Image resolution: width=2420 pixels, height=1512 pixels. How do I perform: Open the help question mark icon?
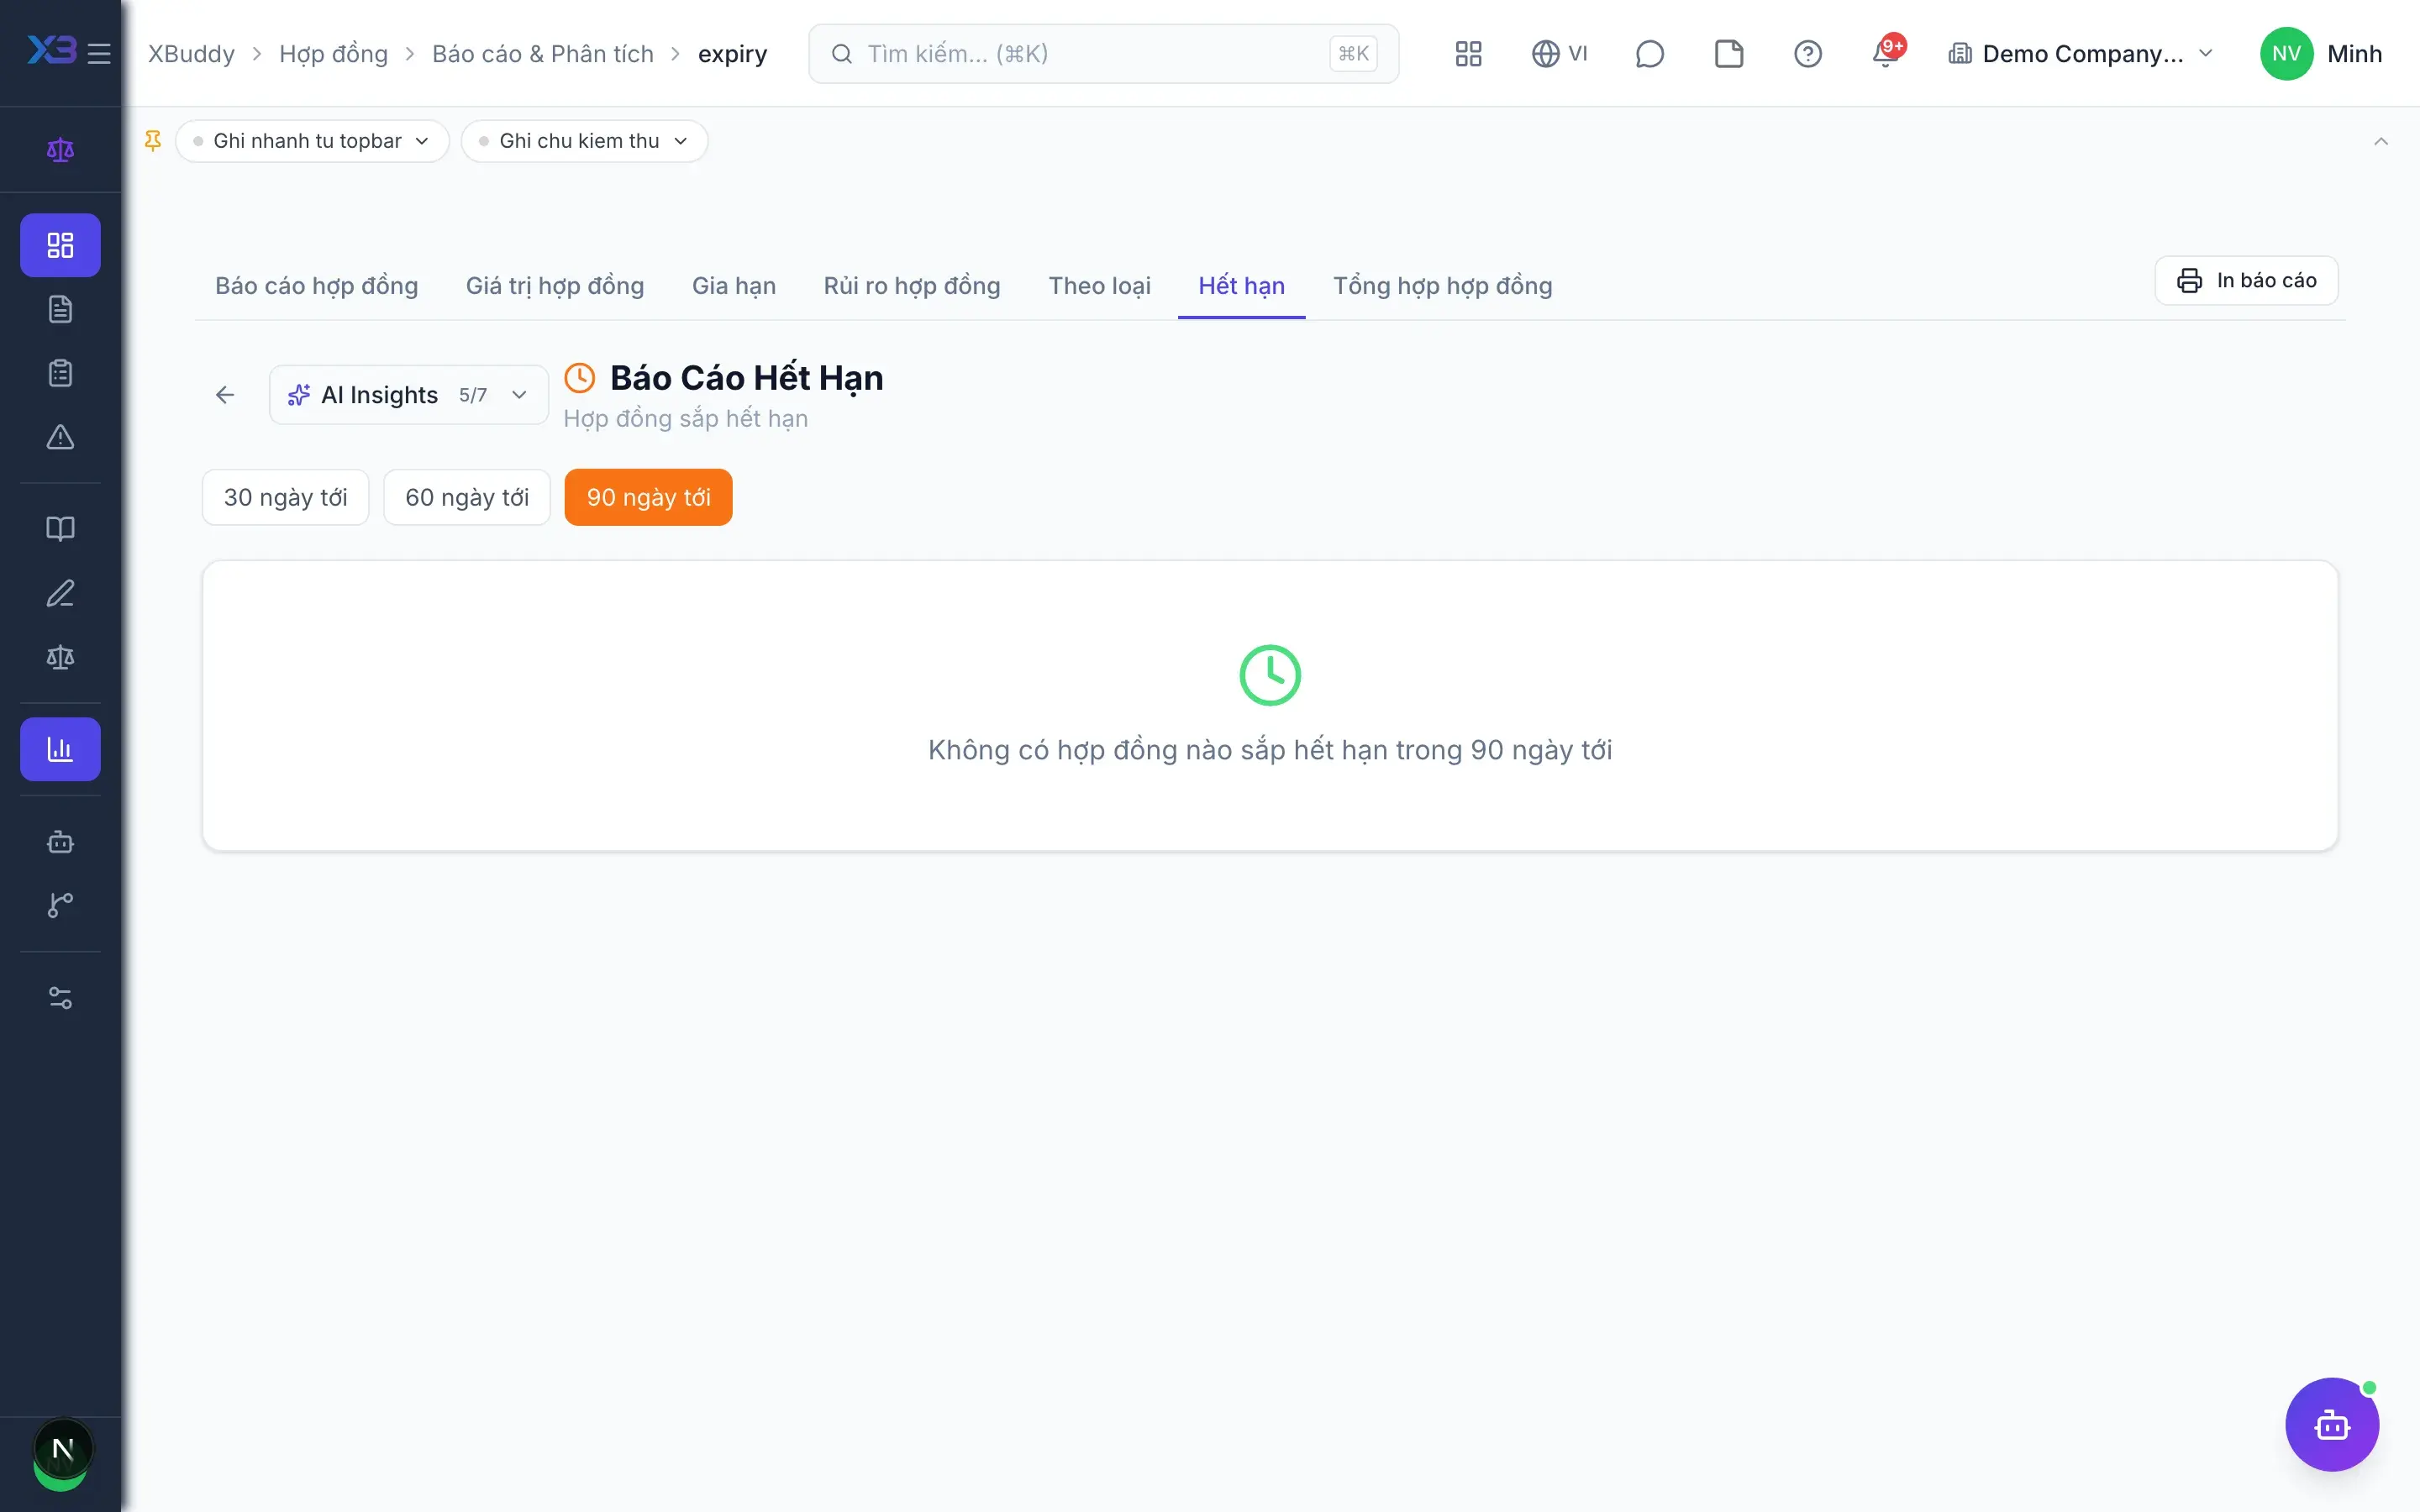[x=1807, y=54]
